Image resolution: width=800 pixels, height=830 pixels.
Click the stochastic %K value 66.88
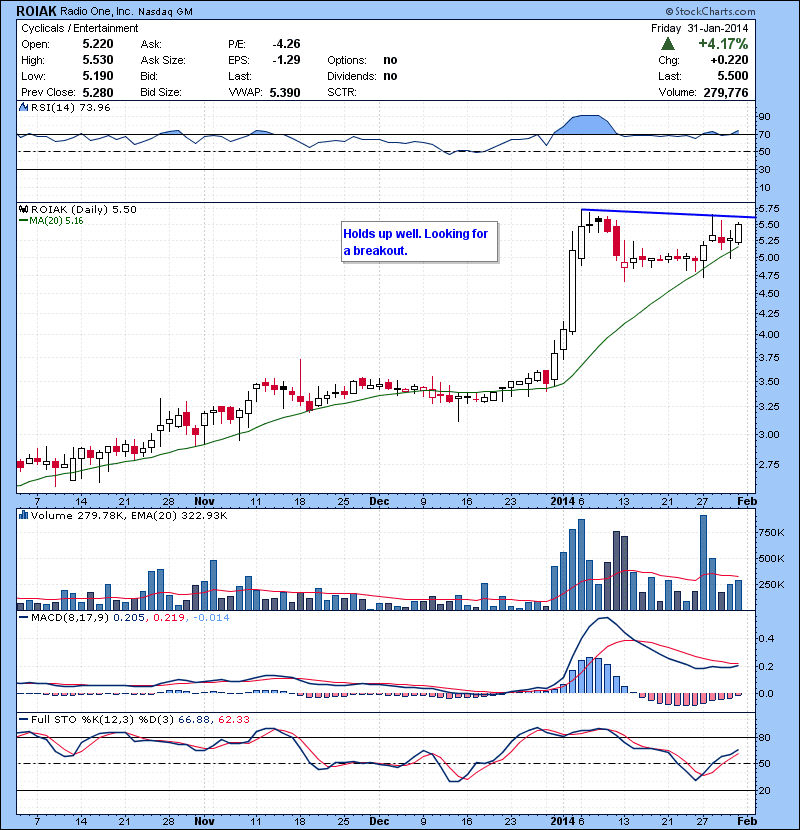[193, 719]
